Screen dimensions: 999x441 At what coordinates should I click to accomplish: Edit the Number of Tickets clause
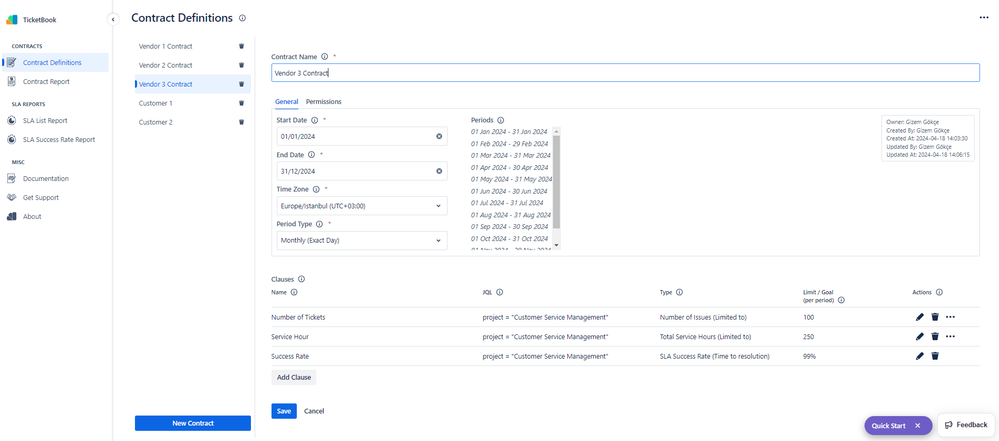point(919,317)
